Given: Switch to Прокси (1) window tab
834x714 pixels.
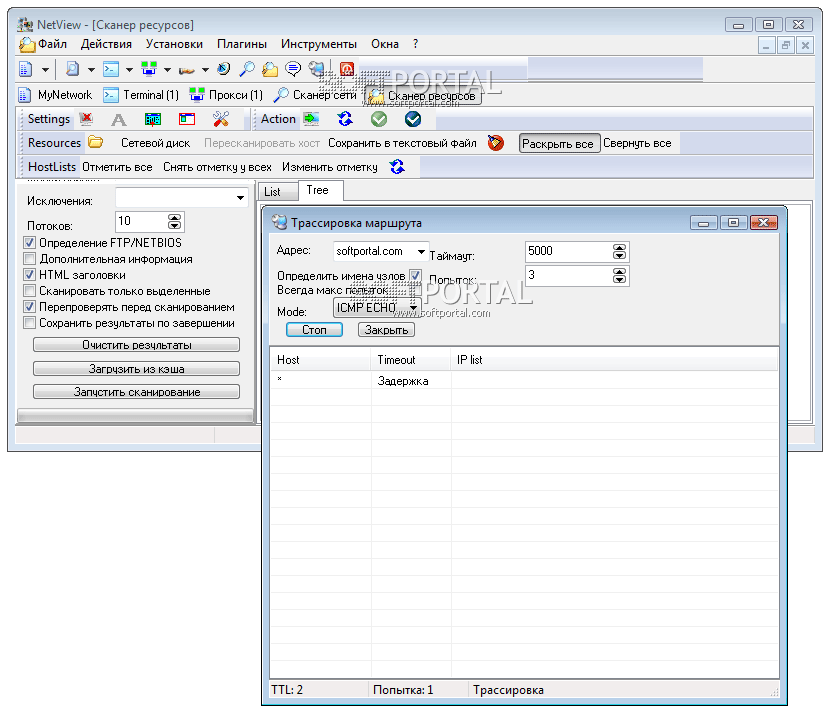Looking at the screenshot, I should tap(226, 95).
